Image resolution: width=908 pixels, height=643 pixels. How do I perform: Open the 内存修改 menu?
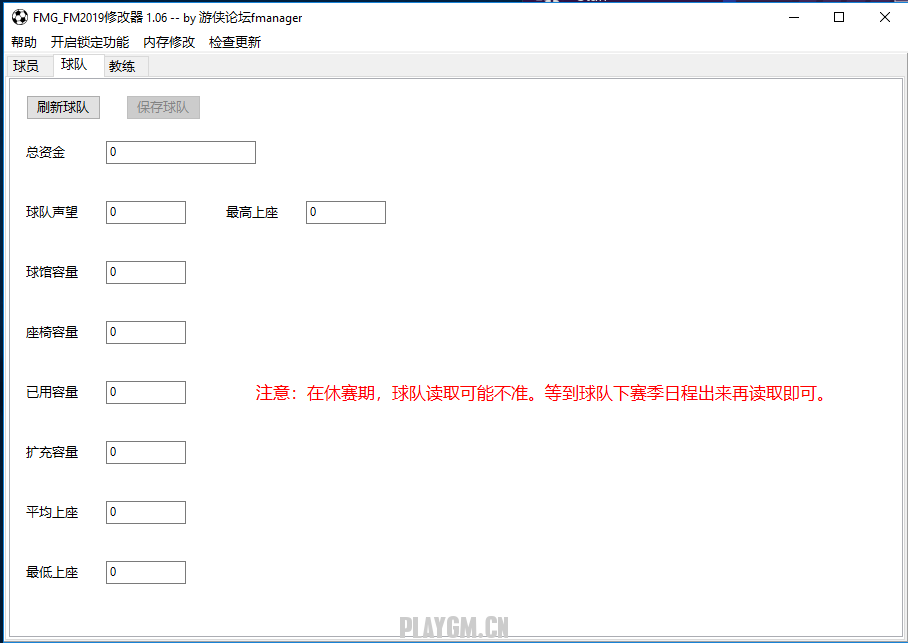tap(169, 42)
